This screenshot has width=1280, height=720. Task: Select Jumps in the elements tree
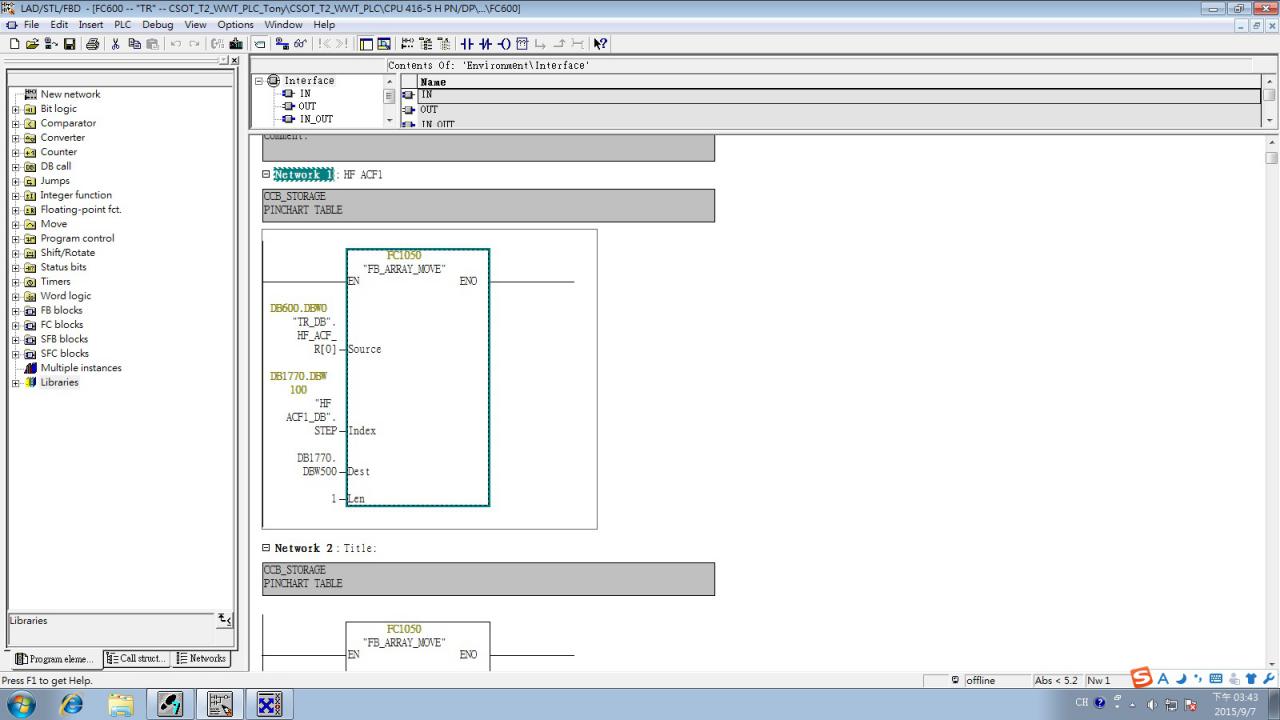55,181
